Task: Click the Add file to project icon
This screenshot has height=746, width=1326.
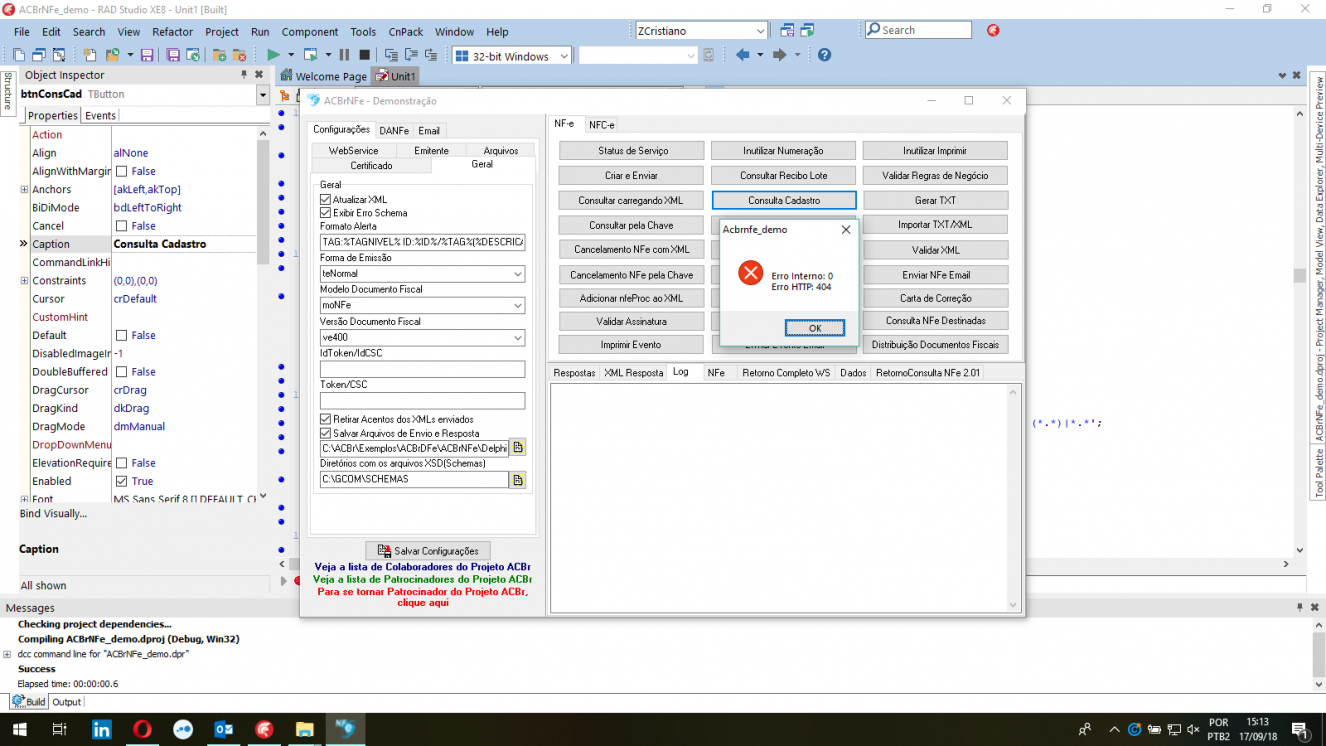Action: pos(219,56)
